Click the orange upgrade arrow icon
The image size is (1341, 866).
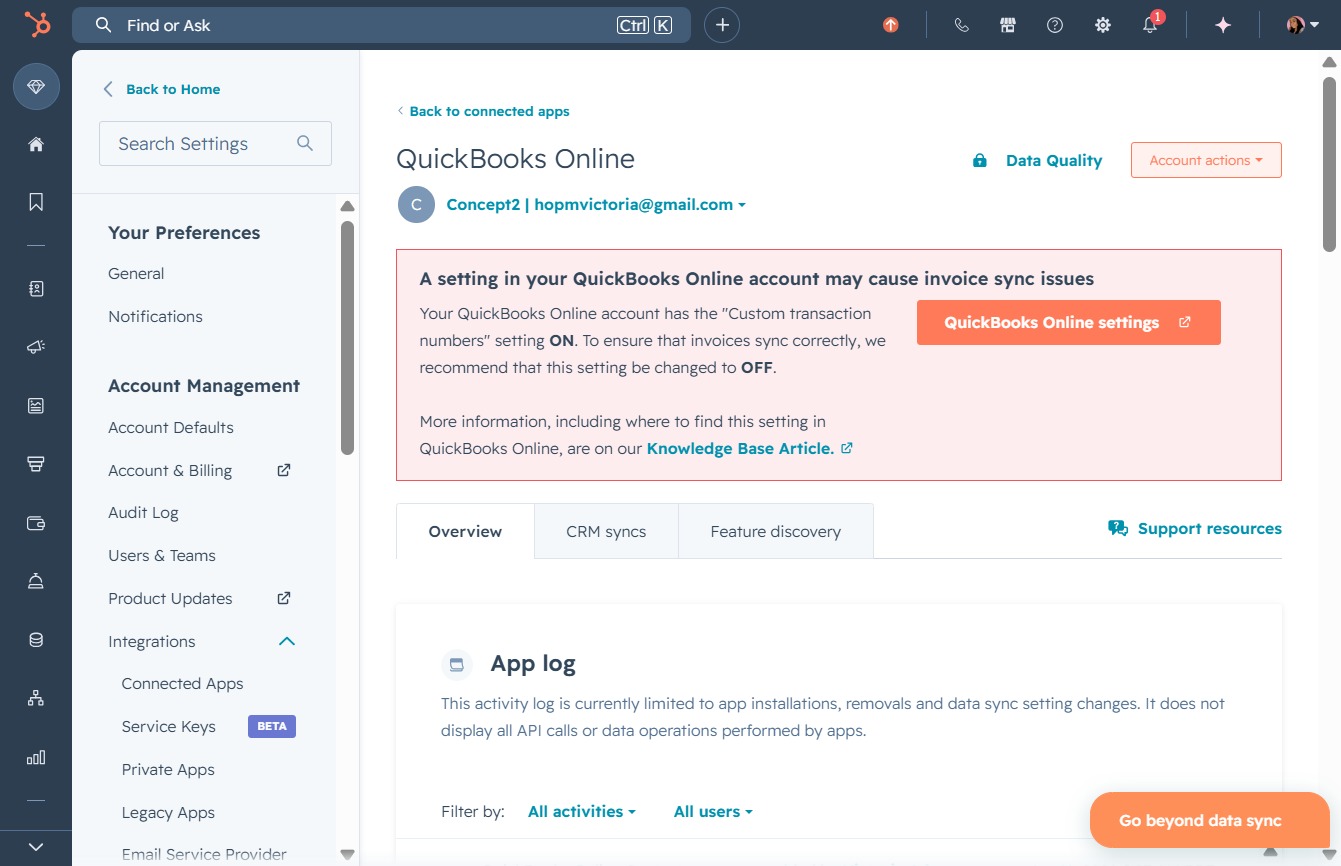[x=890, y=25]
